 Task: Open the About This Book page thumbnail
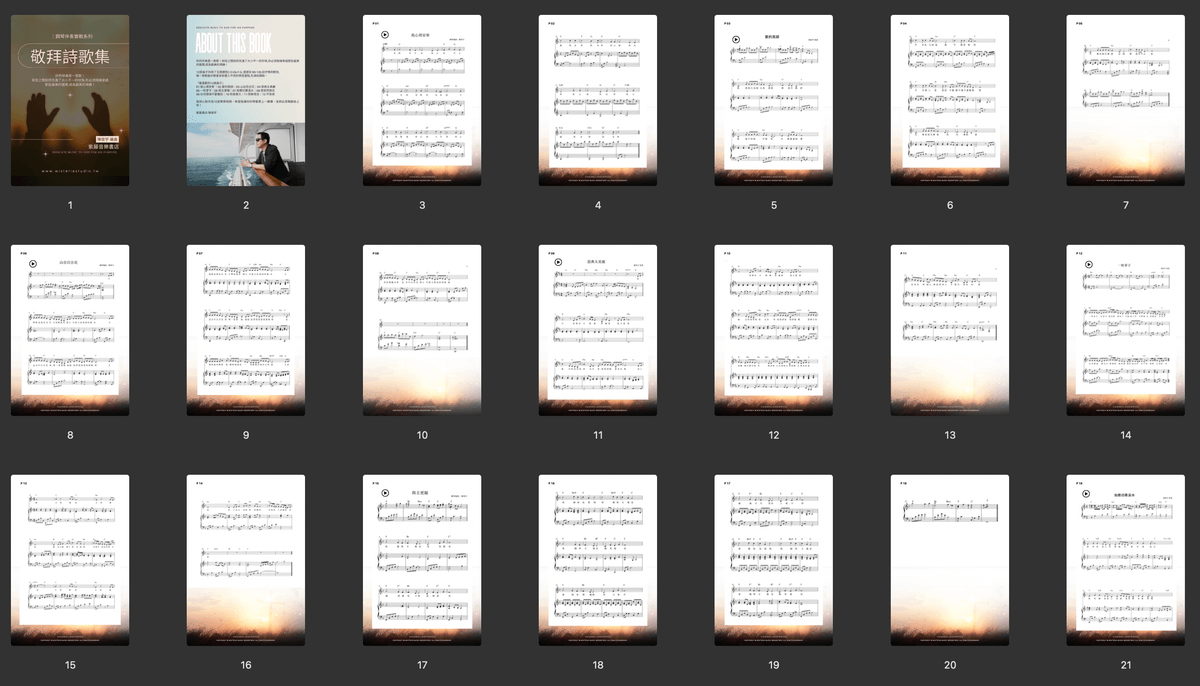tap(246, 100)
